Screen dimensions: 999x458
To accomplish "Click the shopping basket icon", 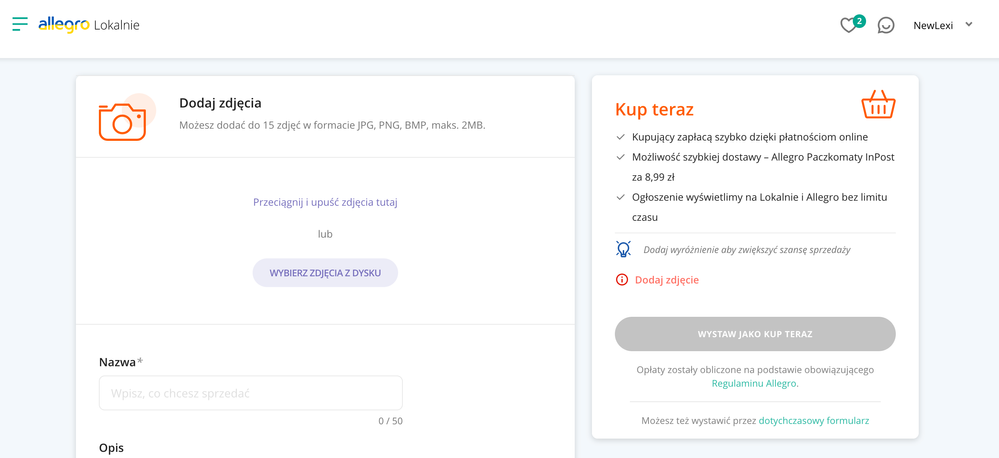I will click(879, 104).
